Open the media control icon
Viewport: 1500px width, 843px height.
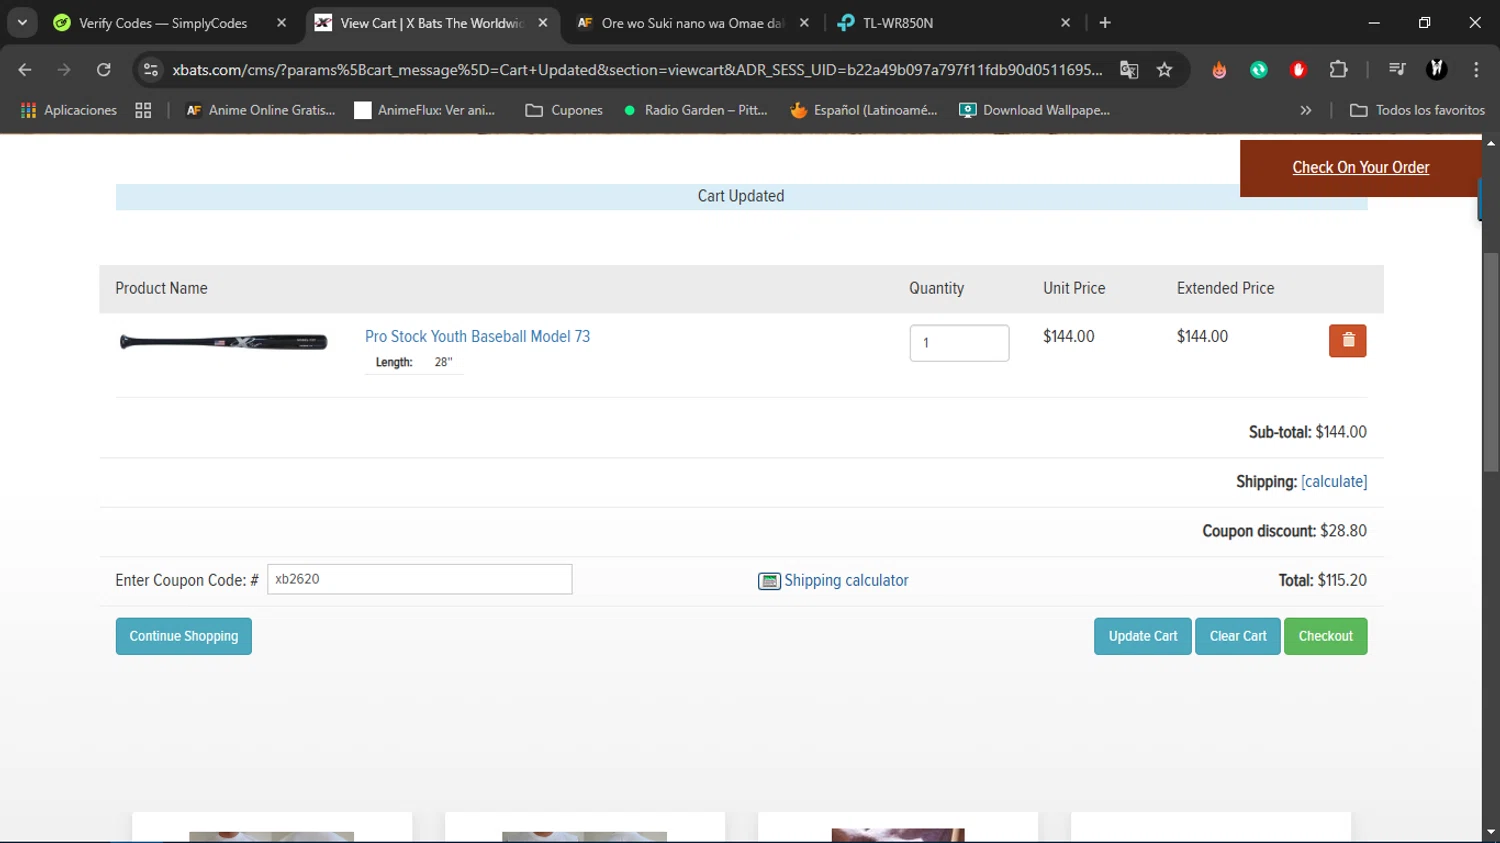(x=1397, y=70)
